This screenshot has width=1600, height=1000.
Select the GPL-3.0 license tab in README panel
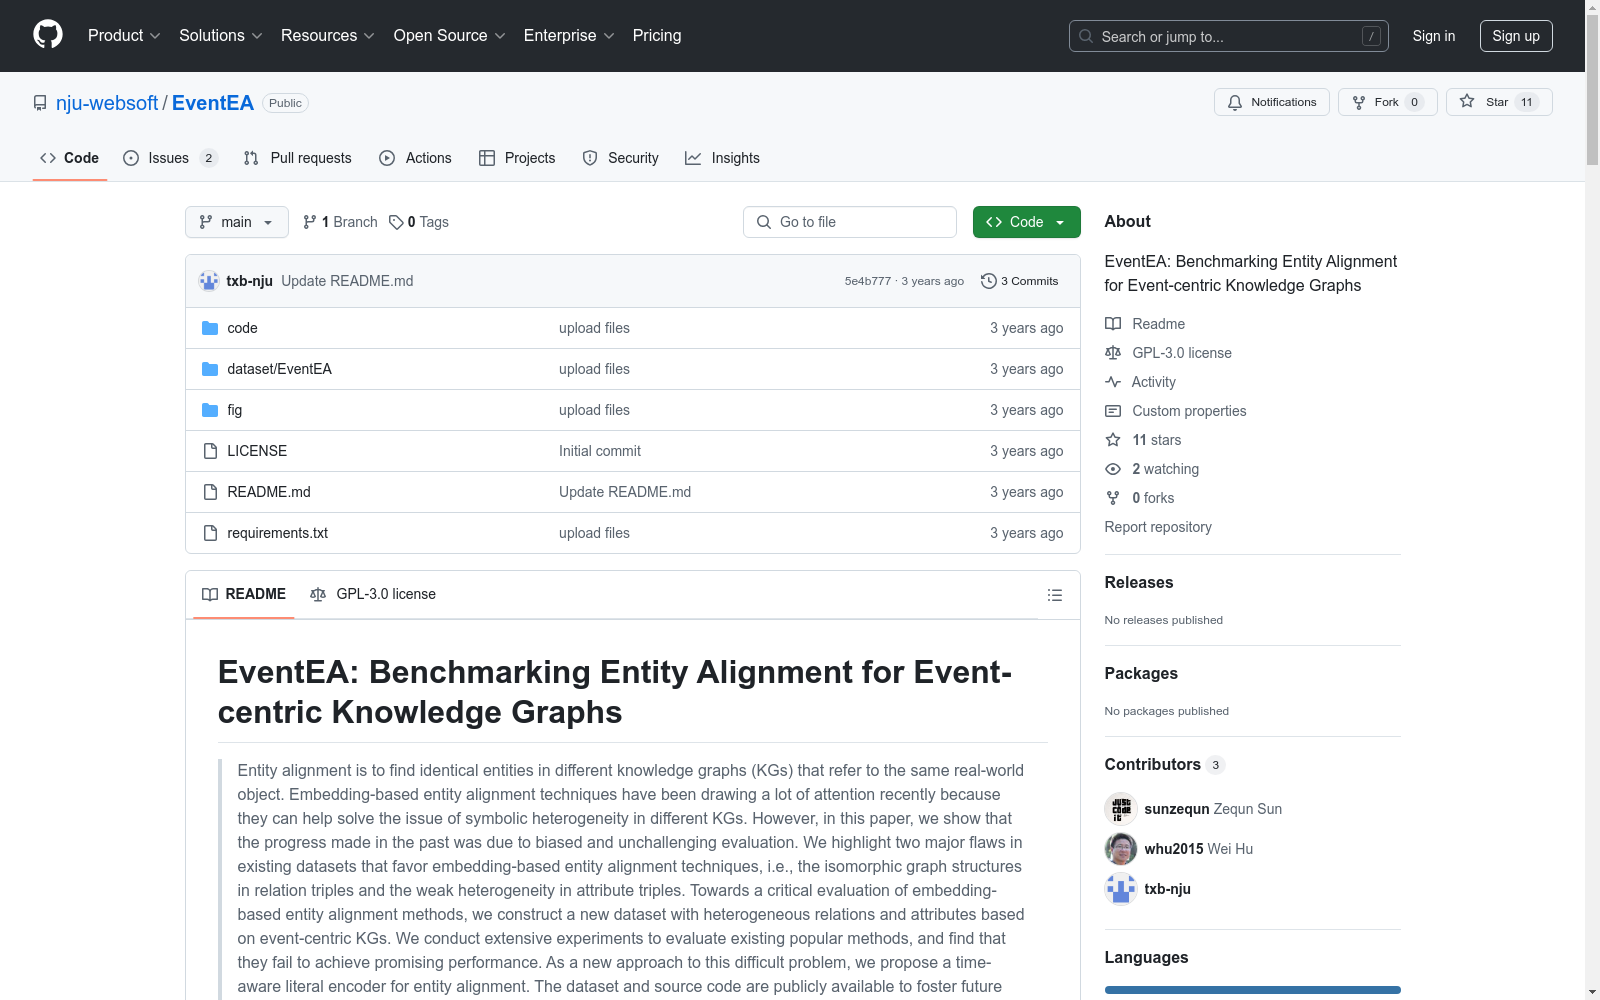(x=373, y=594)
